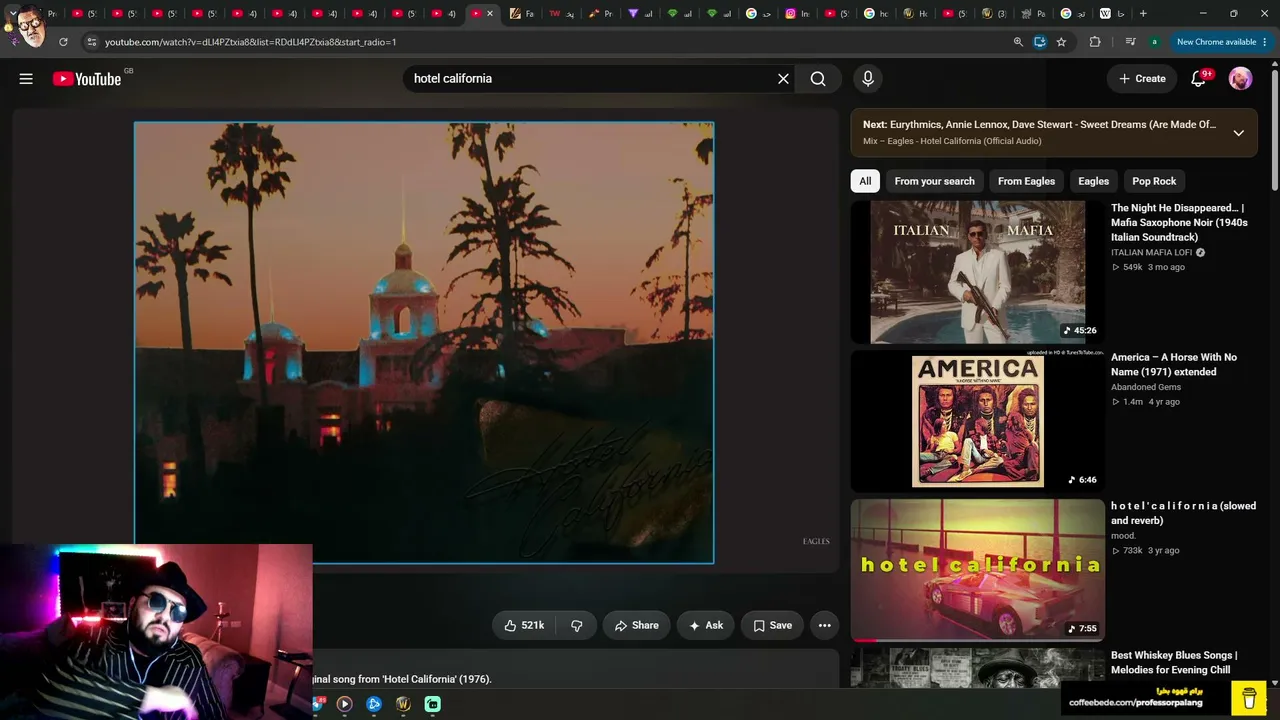Open Best Whiskey Blues Songs title
The image size is (1280, 720).
click(x=1174, y=663)
